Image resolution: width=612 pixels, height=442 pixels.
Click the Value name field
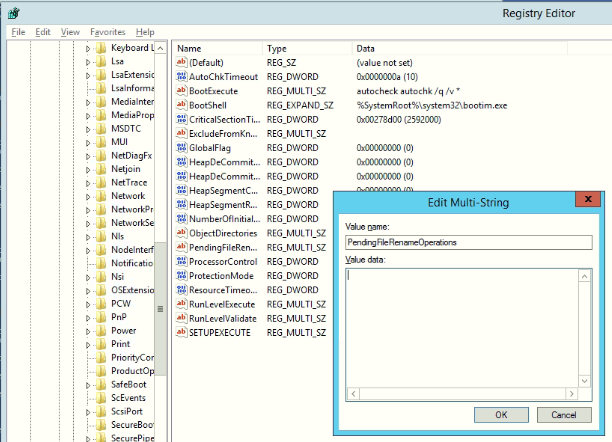(x=469, y=242)
